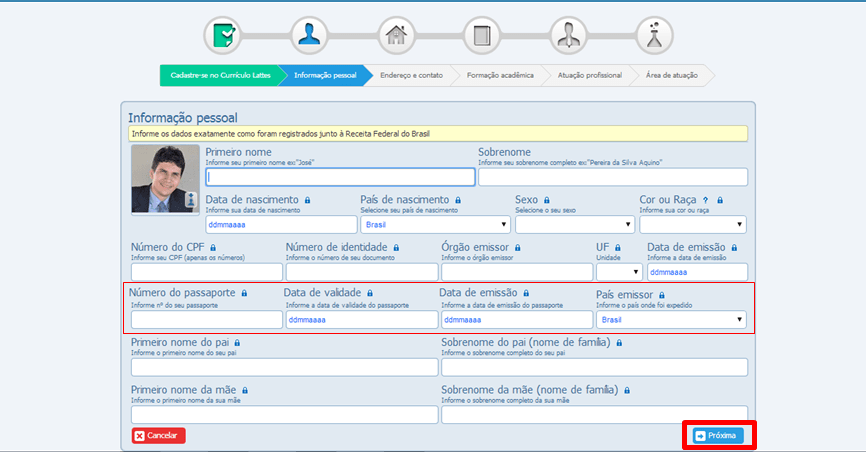Image resolution: width=866 pixels, height=452 pixels.
Task: Click the lab flask area icon
Action: coord(654,36)
